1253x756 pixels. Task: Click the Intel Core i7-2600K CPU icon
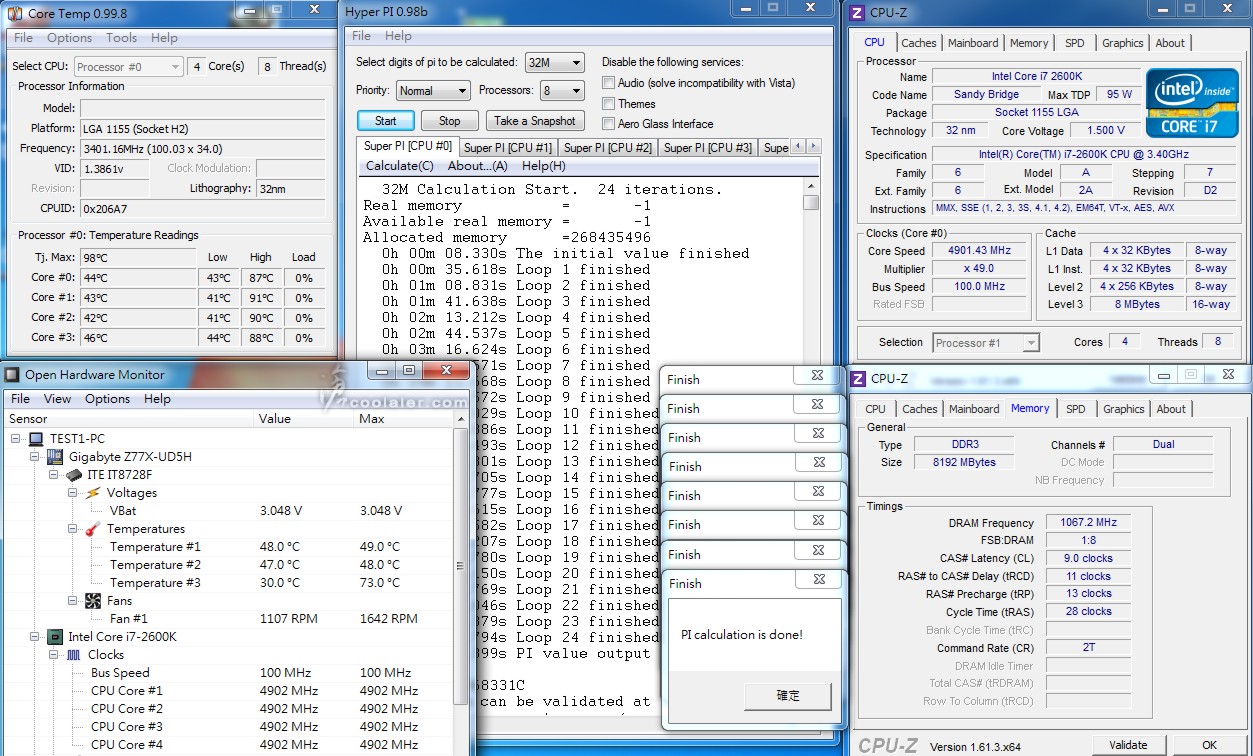point(55,637)
